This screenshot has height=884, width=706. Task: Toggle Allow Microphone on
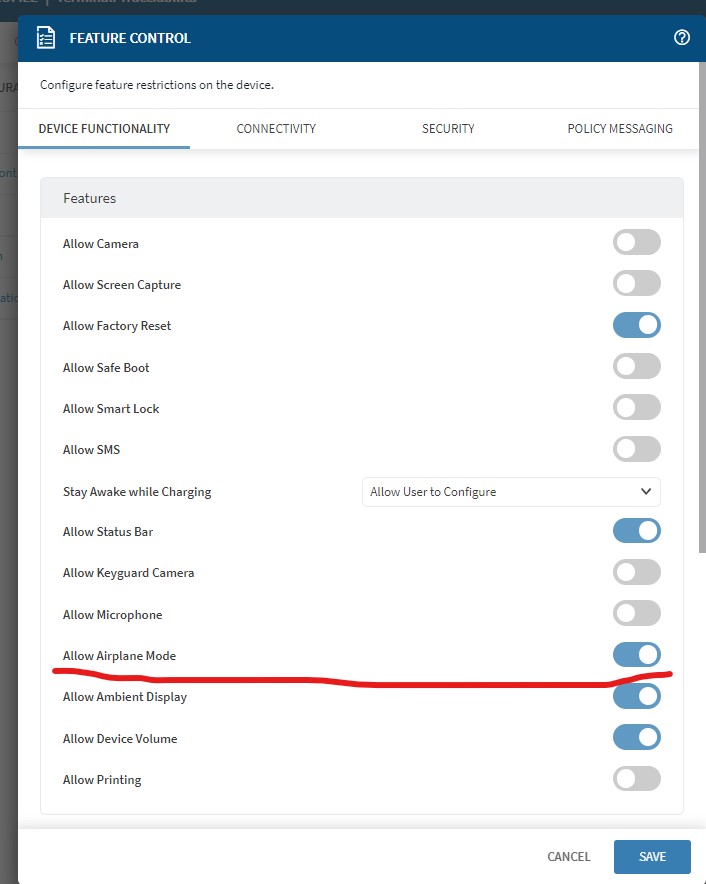click(x=637, y=614)
